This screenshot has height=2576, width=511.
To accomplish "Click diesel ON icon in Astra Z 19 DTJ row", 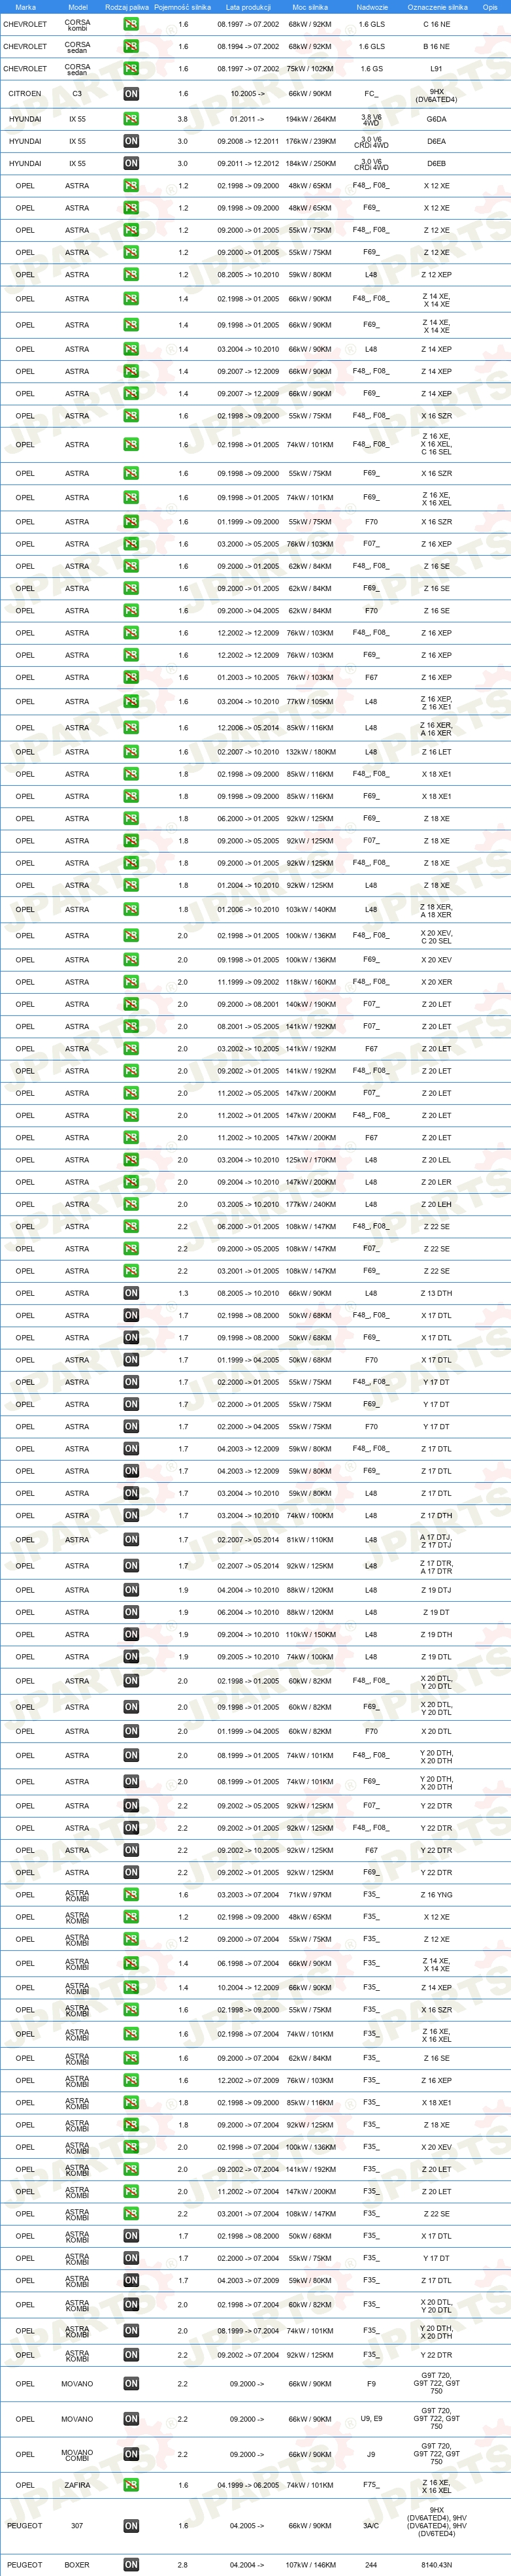I will (x=131, y=1590).
